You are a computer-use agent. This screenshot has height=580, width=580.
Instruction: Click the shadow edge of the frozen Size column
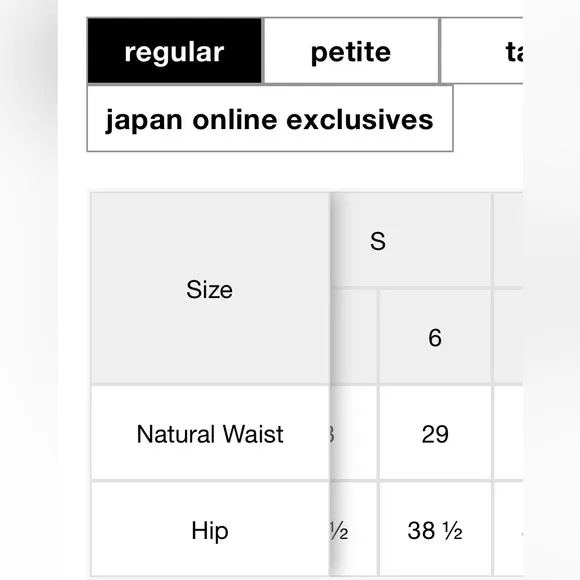(335, 385)
